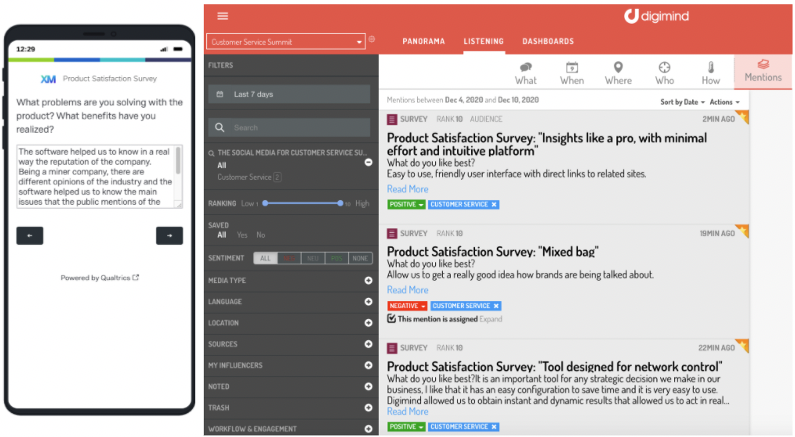Click the Ranking Low to High slider

pyautogui.click(x=305, y=203)
